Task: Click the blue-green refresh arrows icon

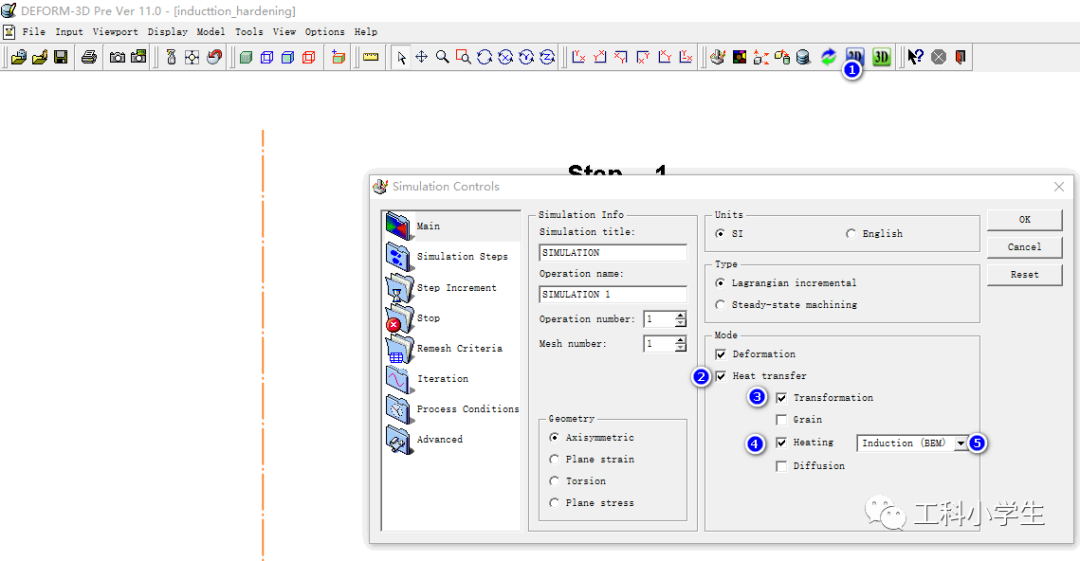Action: click(828, 57)
